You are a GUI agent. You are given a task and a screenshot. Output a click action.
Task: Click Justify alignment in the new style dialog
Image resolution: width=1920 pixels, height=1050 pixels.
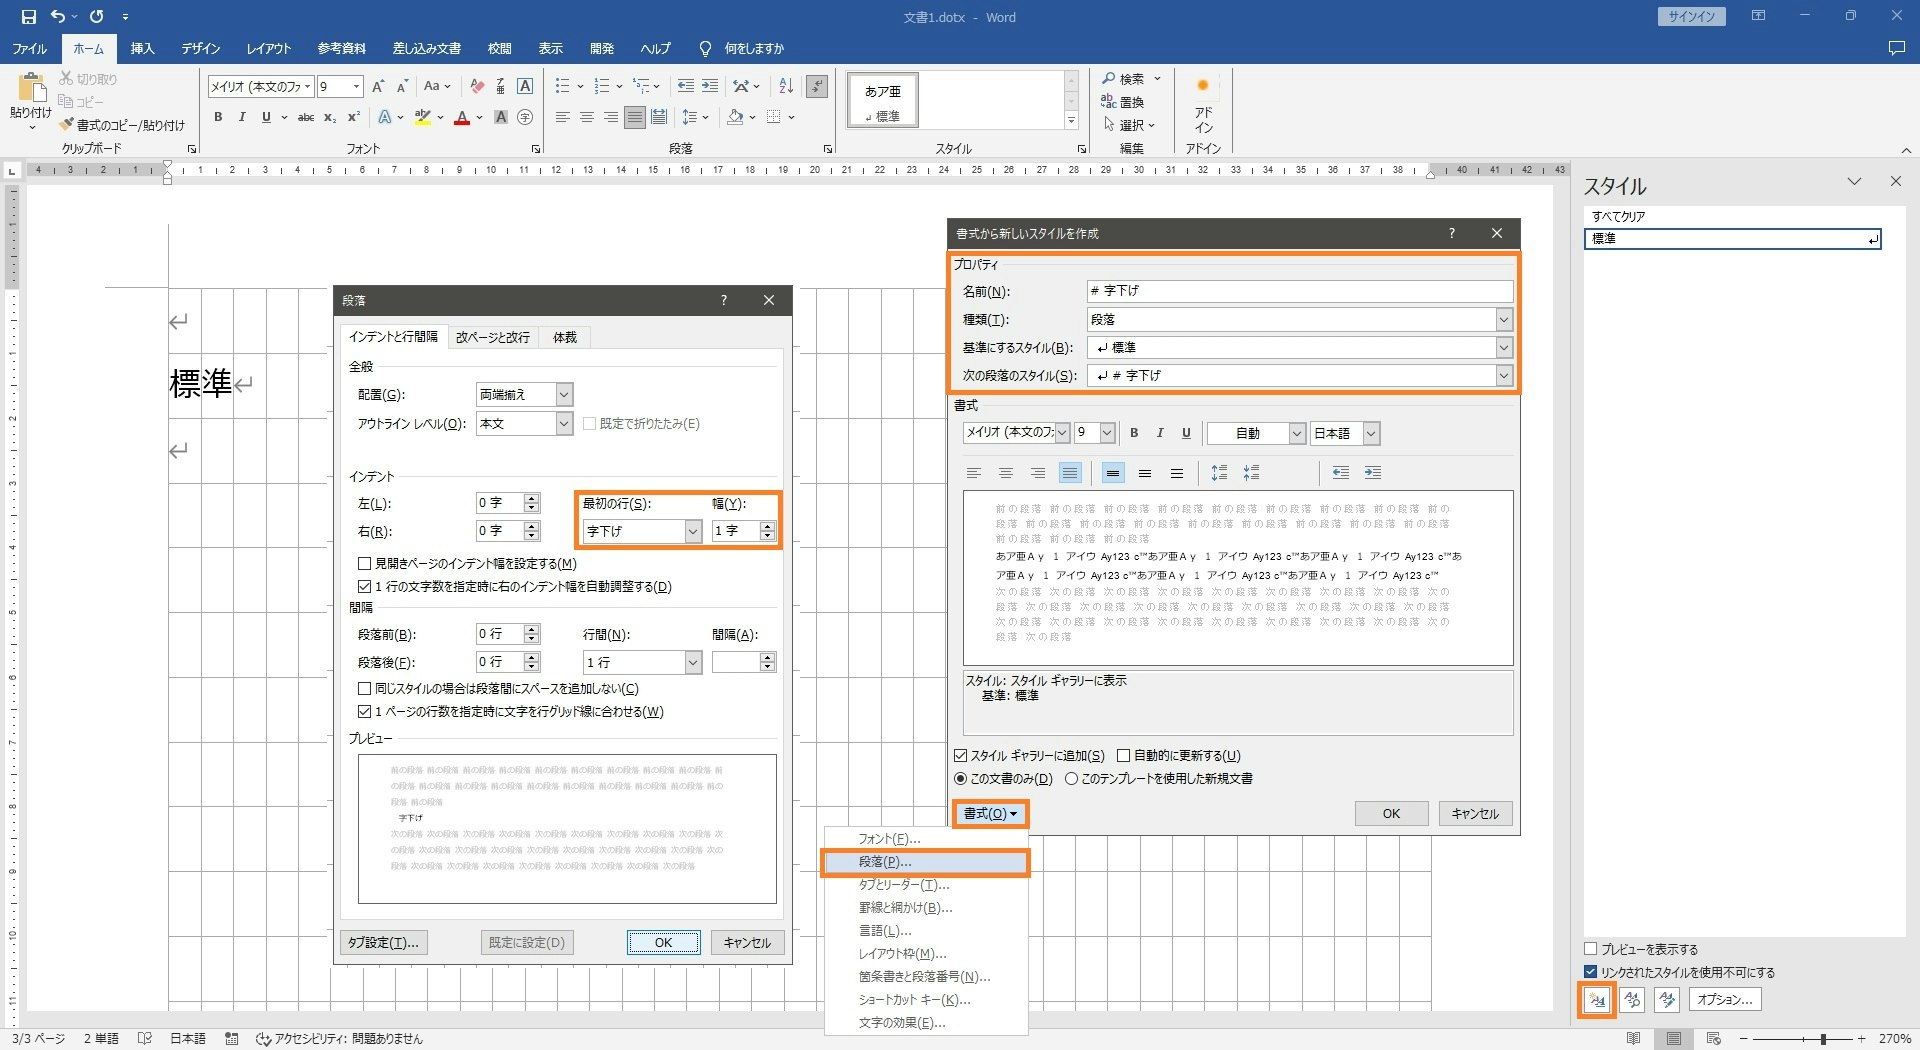pyautogui.click(x=1070, y=473)
